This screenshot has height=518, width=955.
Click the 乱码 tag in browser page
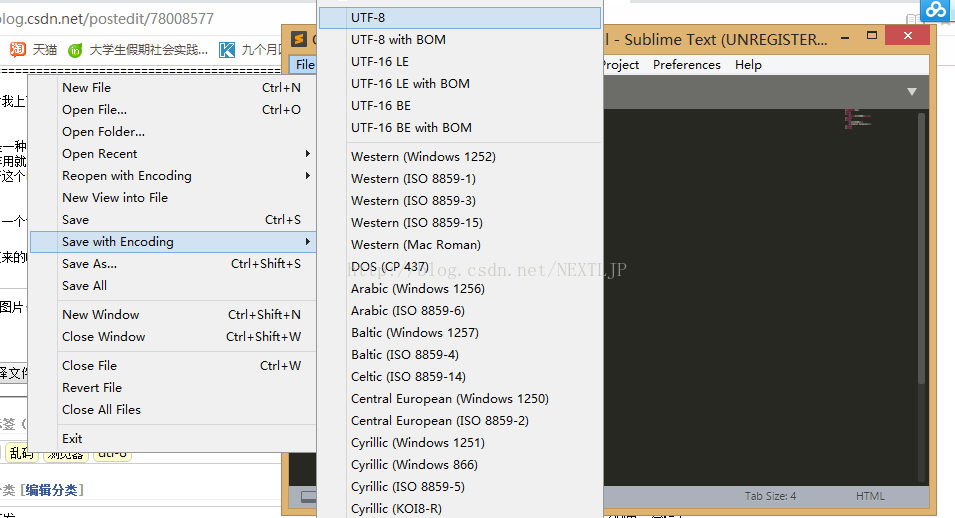tap(21, 454)
